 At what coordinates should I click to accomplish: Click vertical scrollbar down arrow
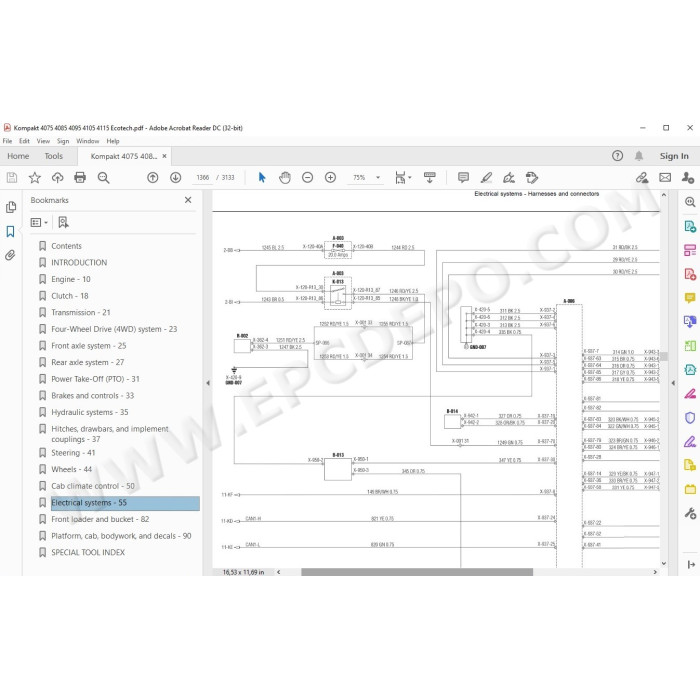(x=664, y=563)
